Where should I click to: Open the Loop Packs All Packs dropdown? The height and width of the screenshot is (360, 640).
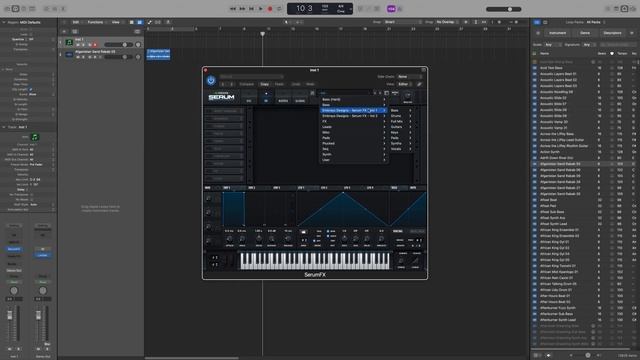click(x=596, y=22)
